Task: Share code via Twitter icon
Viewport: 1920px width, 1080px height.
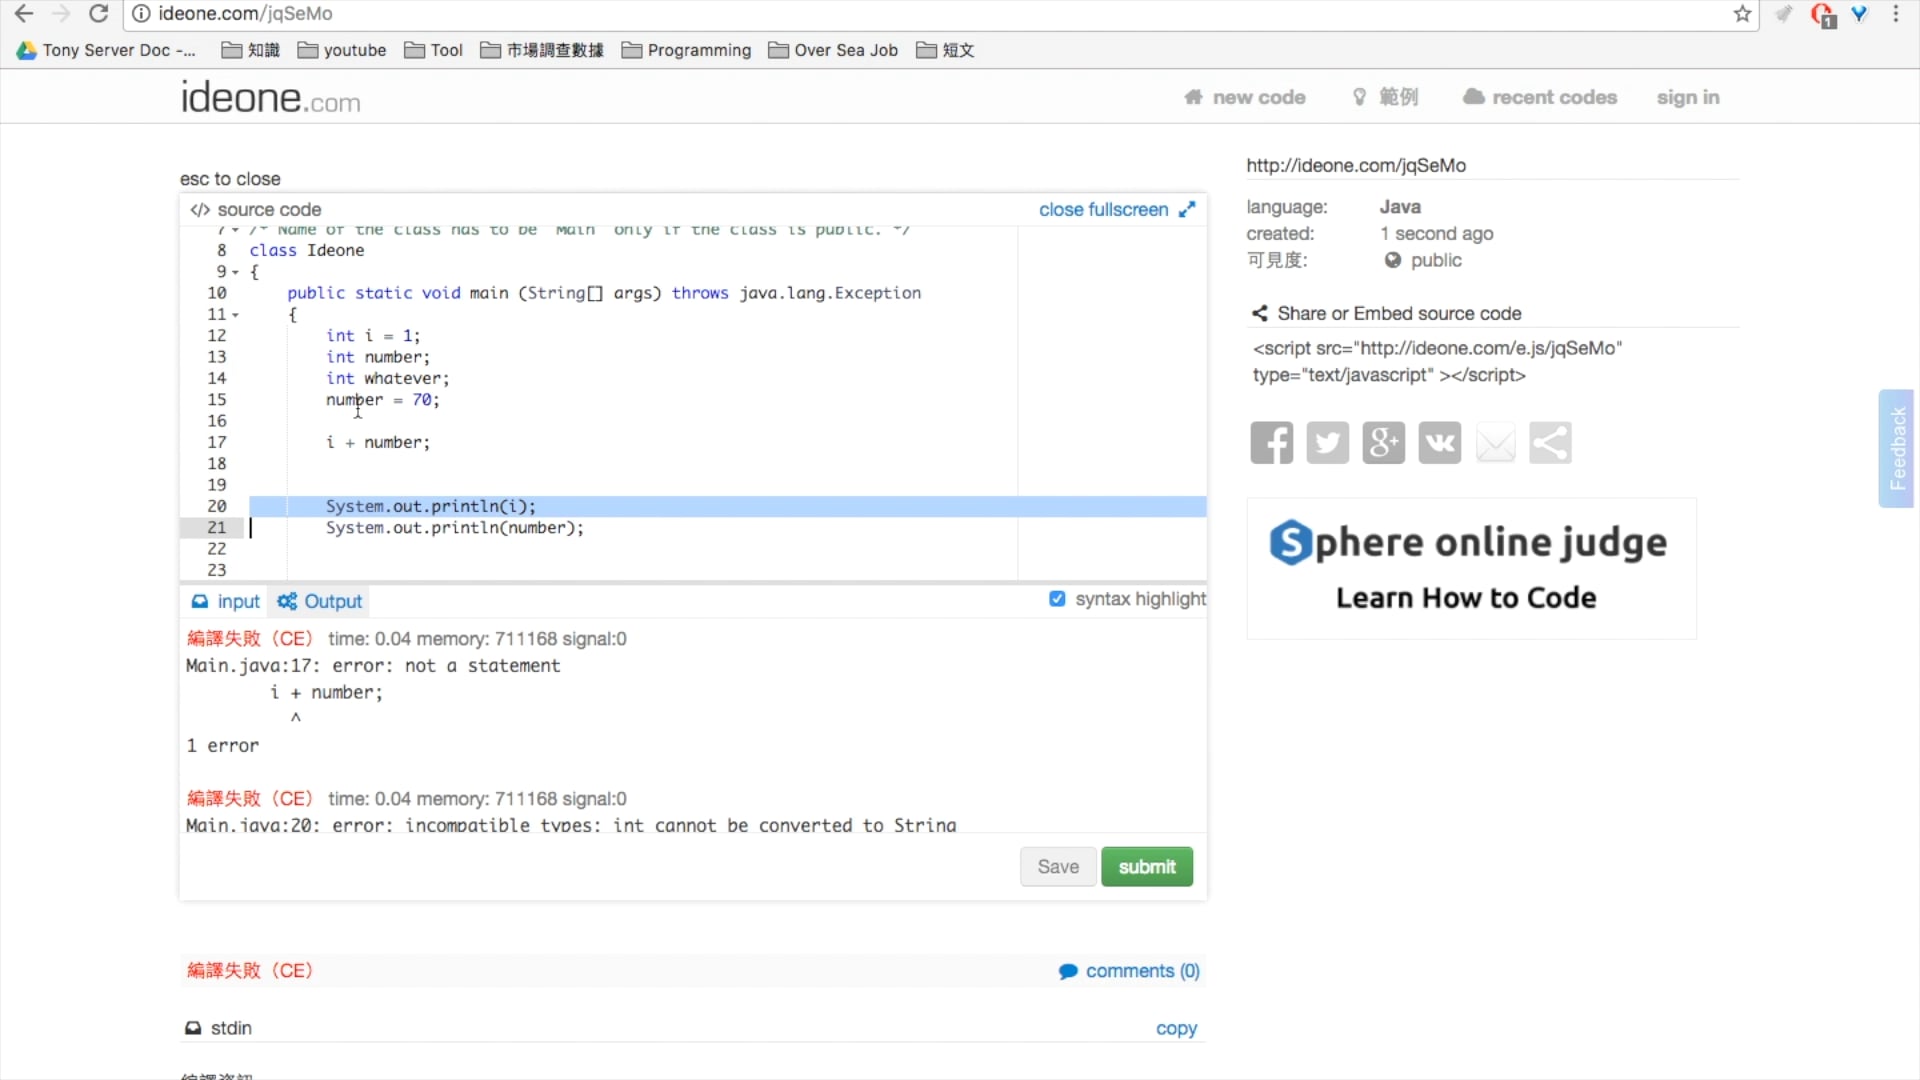Action: click(x=1327, y=443)
